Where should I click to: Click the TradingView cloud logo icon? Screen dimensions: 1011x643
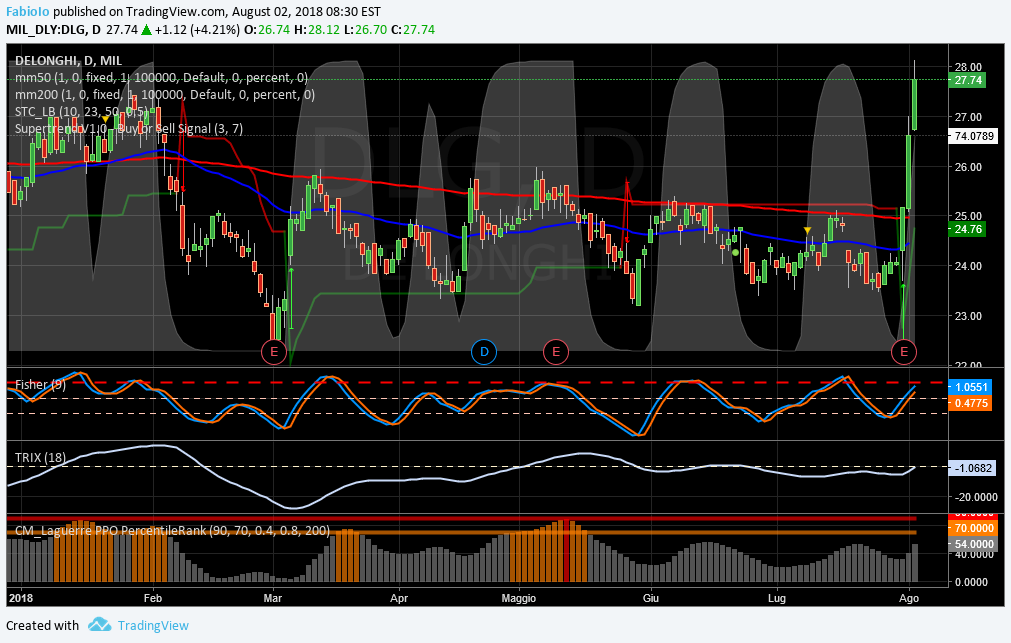pyautogui.click(x=99, y=624)
